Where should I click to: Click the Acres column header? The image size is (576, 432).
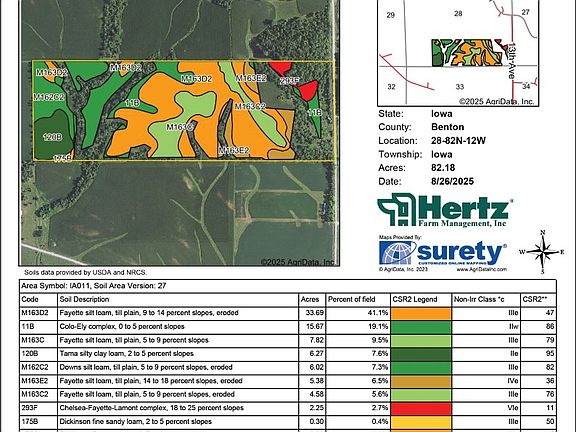pyautogui.click(x=310, y=299)
